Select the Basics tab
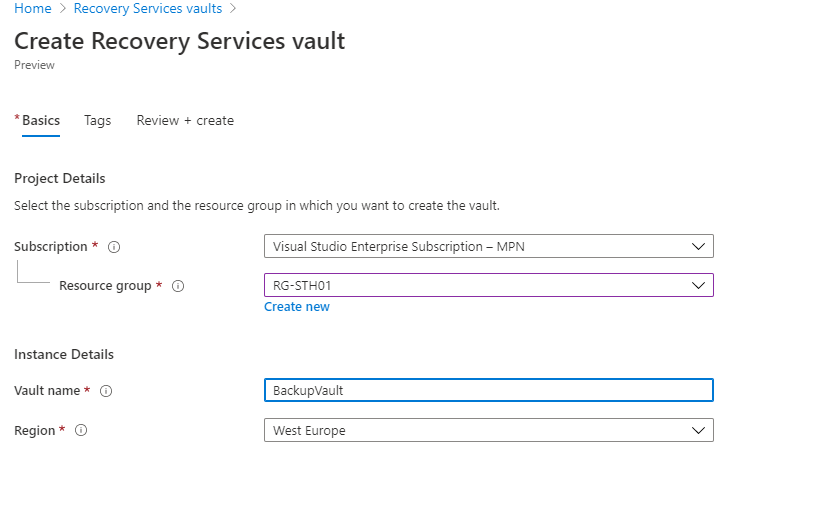This screenshot has height=518, width=837. [41, 120]
